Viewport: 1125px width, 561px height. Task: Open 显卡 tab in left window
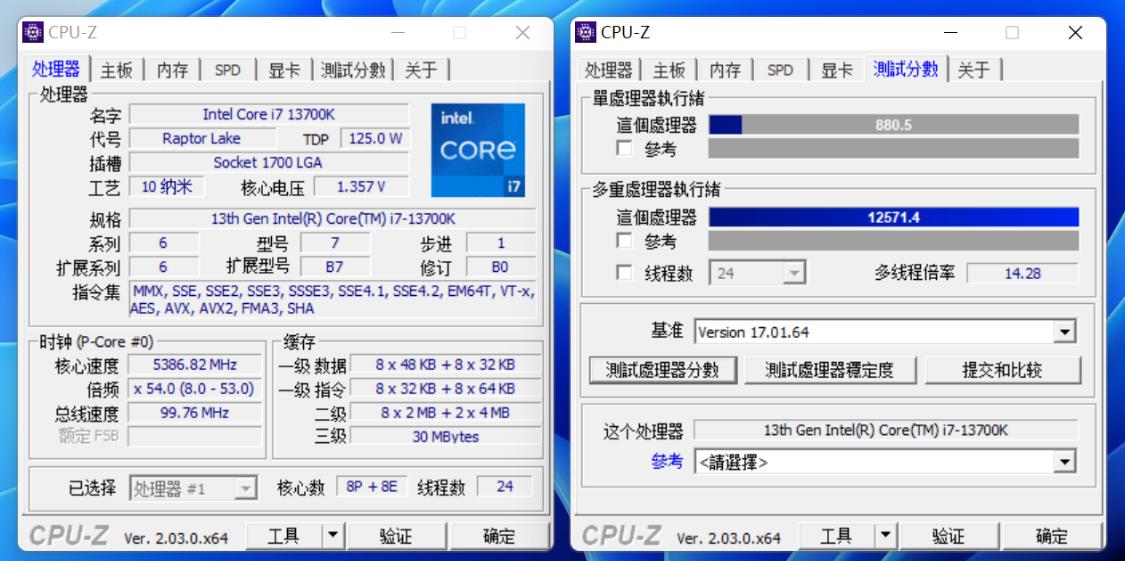tap(284, 70)
